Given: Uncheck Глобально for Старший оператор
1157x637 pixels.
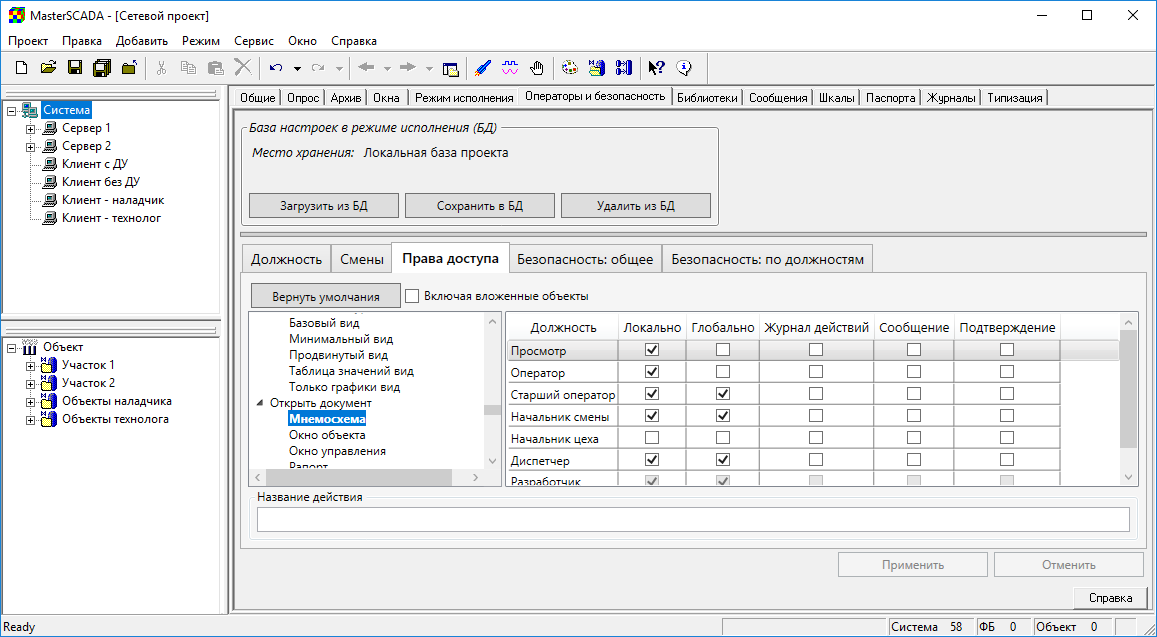Looking at the screenshot, I should 722,394.
